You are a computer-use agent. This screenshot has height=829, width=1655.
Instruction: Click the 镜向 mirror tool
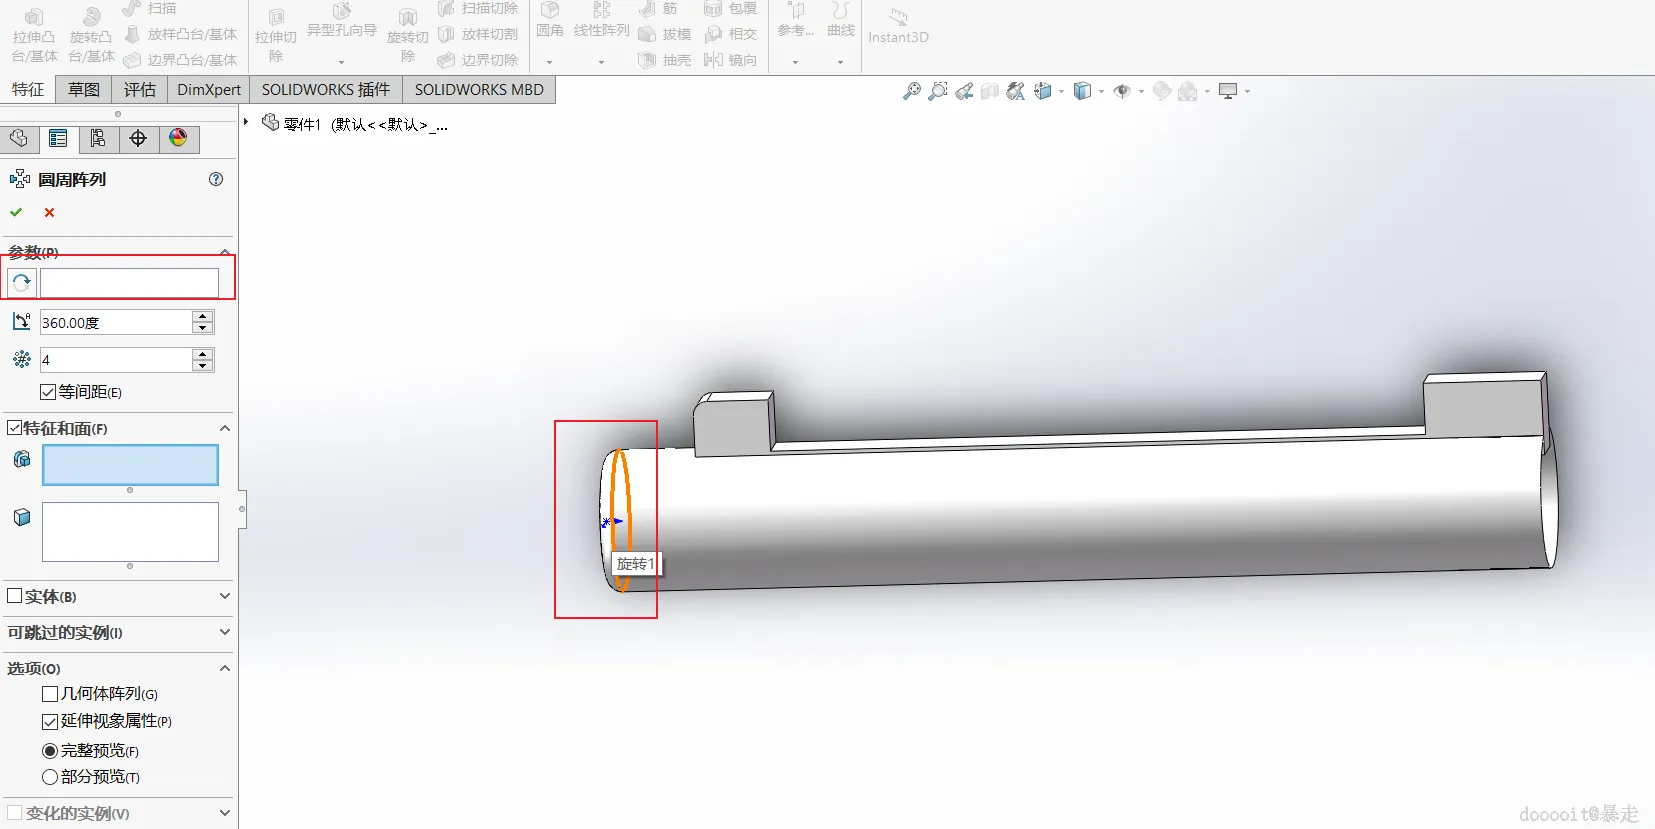[730, 60]
